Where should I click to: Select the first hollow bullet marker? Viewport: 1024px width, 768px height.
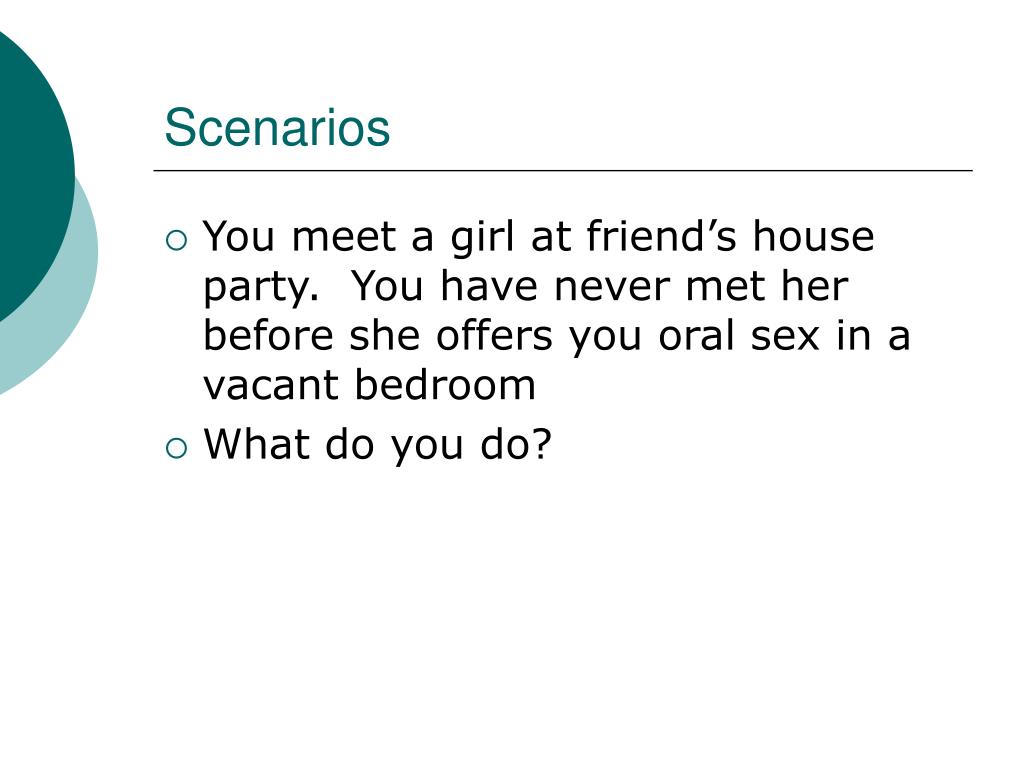pos(176,240)
